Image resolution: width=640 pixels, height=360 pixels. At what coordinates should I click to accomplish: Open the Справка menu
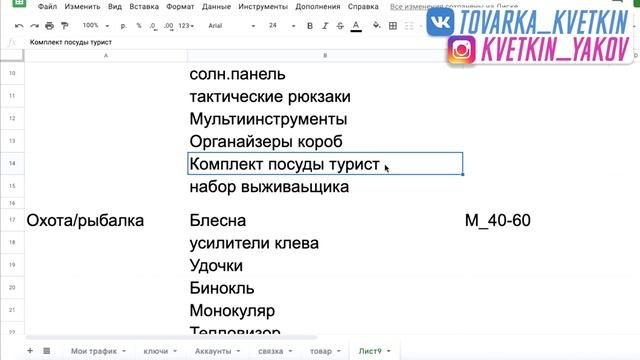[x=363, y=7]
